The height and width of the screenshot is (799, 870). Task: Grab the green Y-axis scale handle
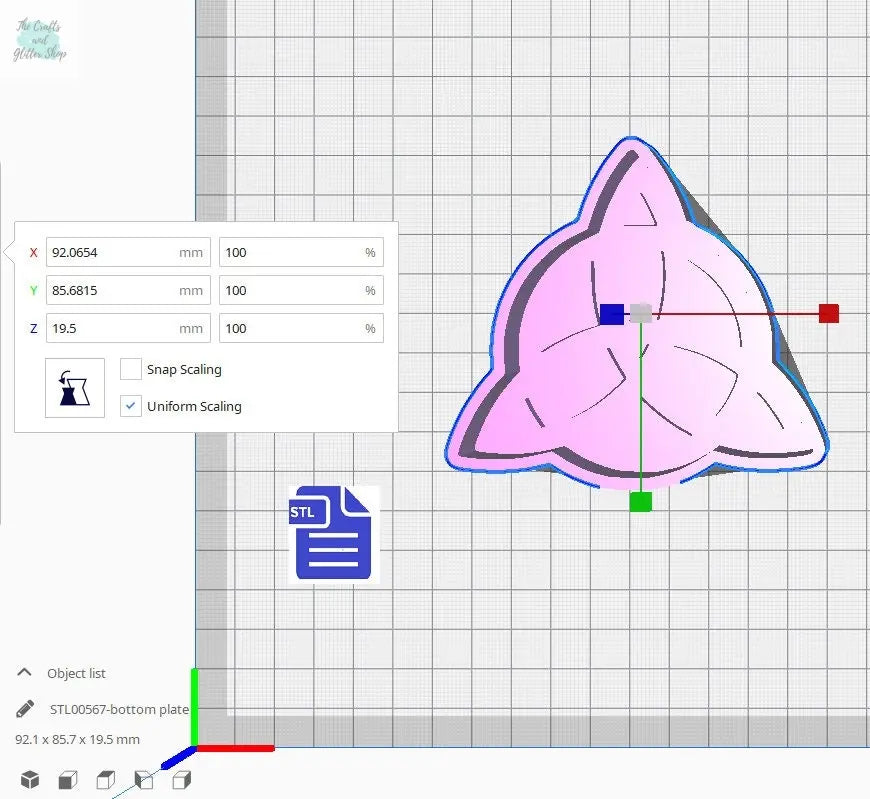(x=641, y=502)
